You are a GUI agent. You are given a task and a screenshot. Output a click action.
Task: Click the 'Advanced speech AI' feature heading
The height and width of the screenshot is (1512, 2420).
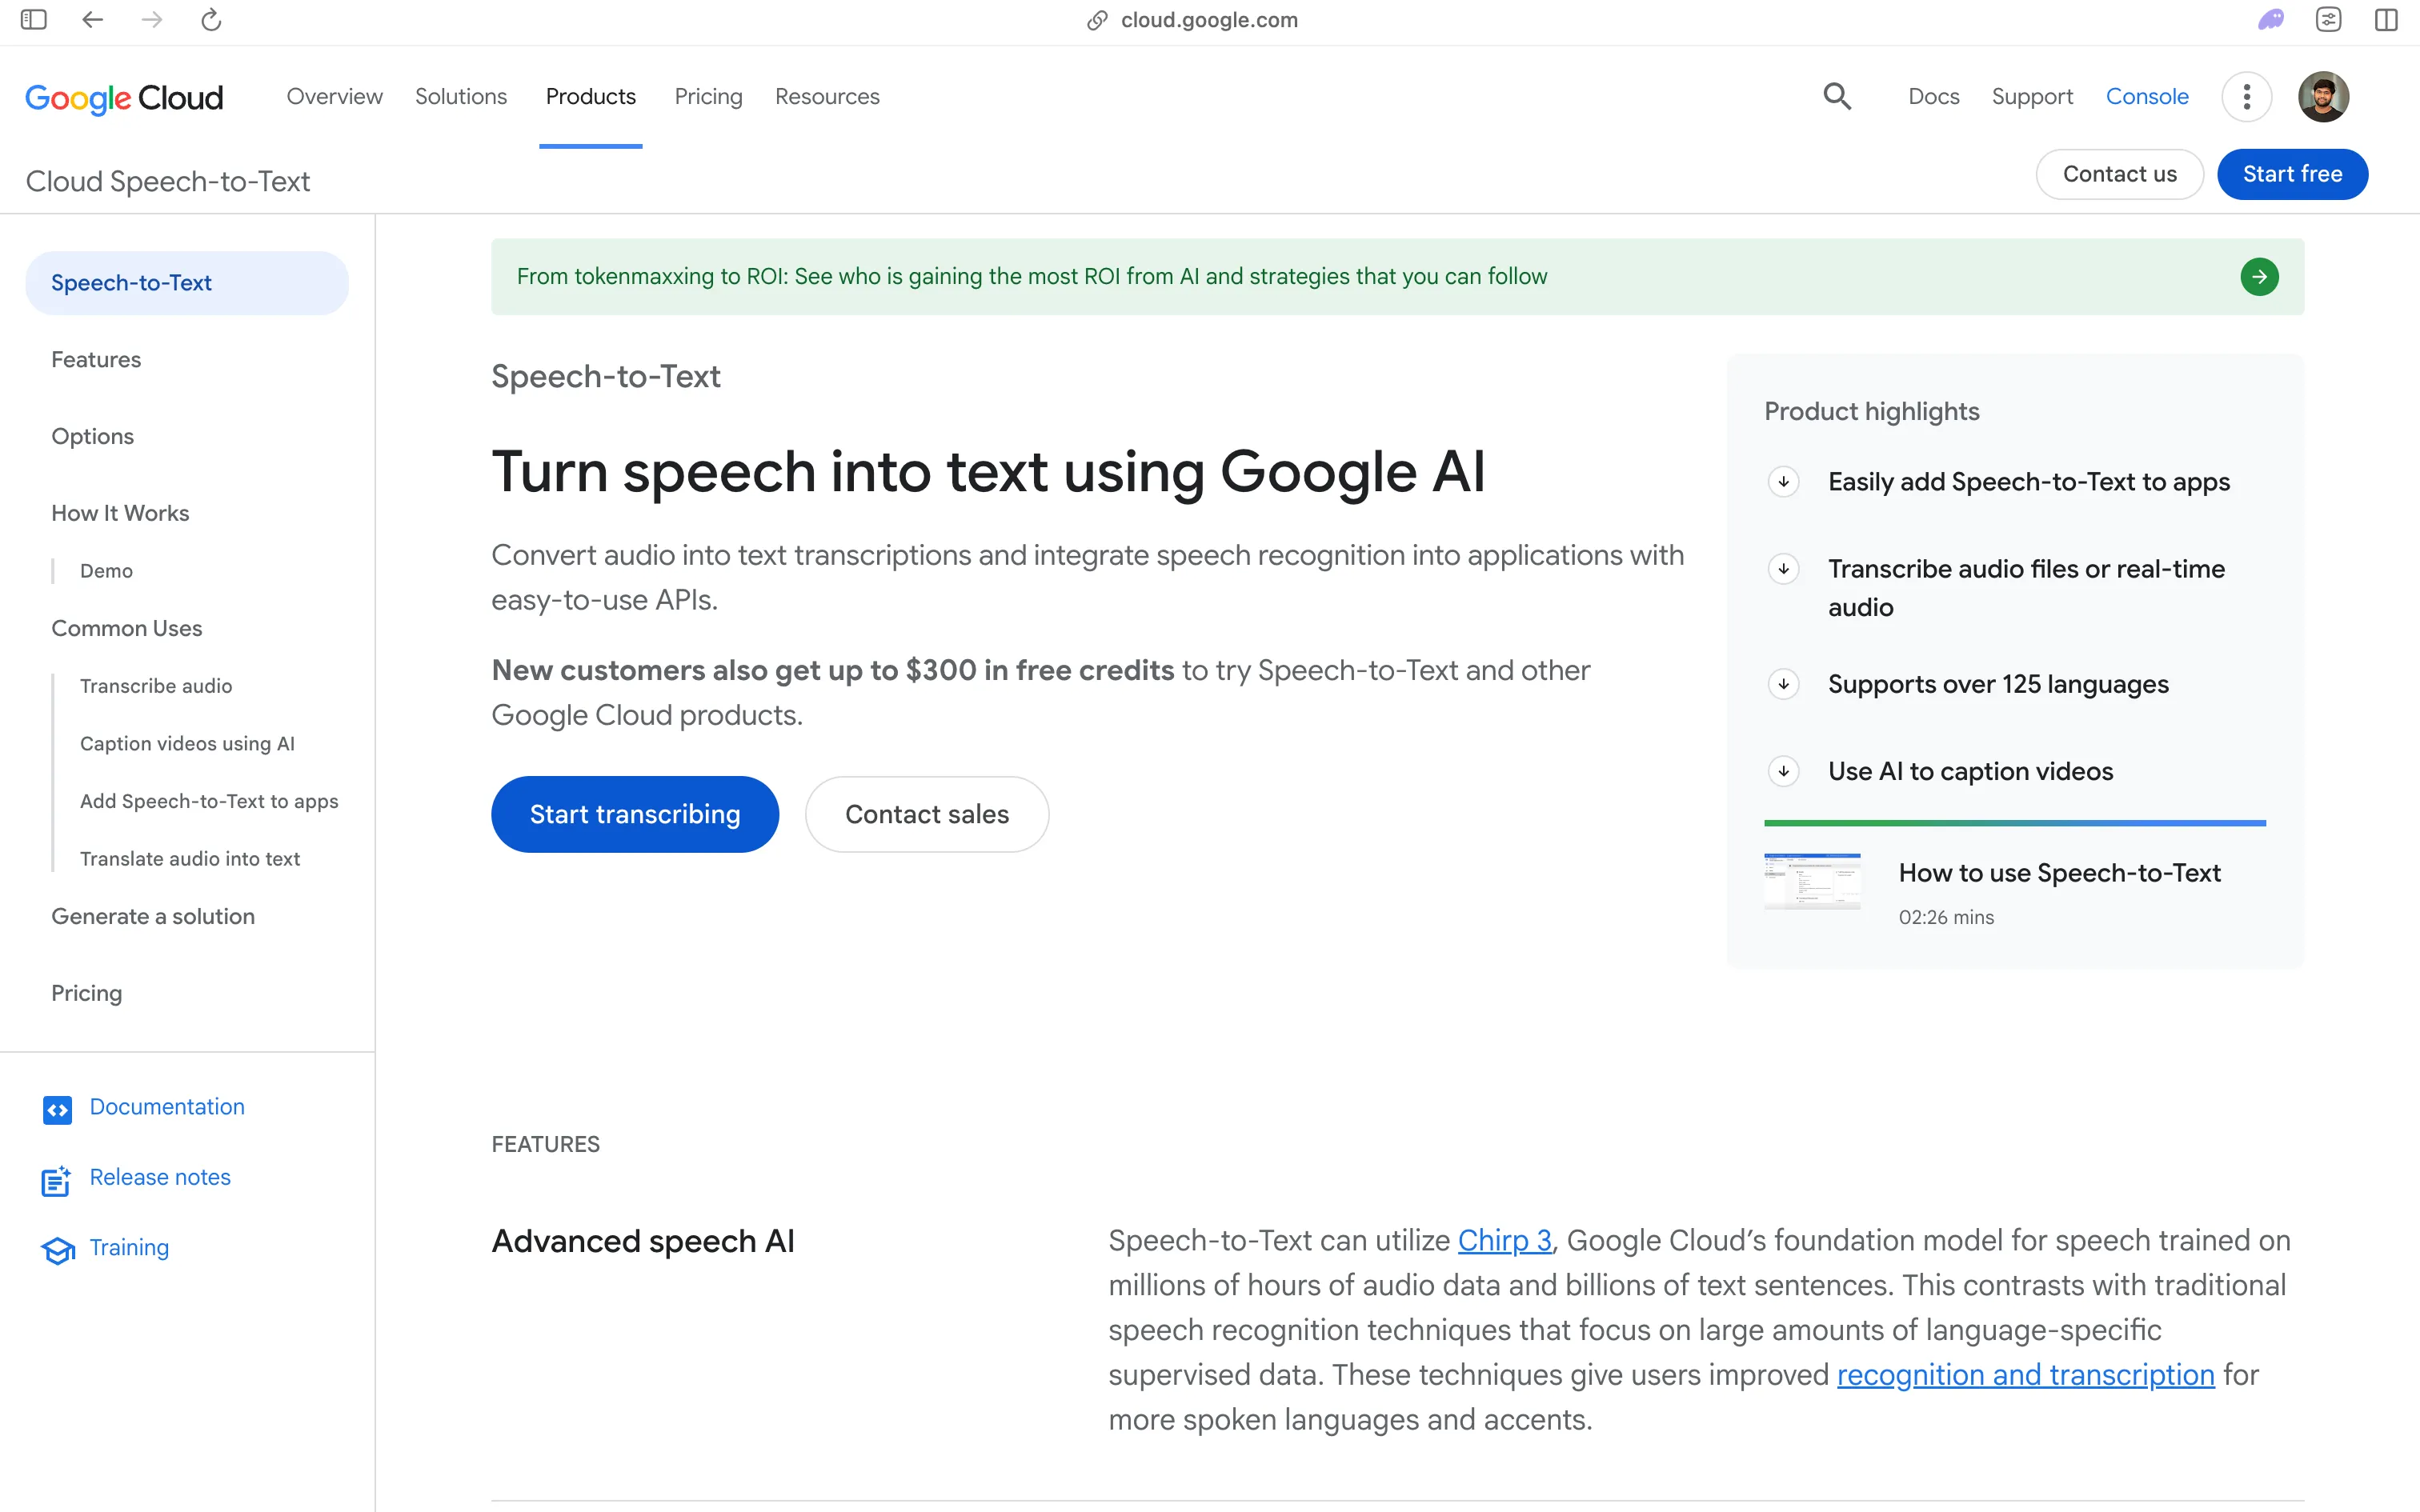(643, 1241)
